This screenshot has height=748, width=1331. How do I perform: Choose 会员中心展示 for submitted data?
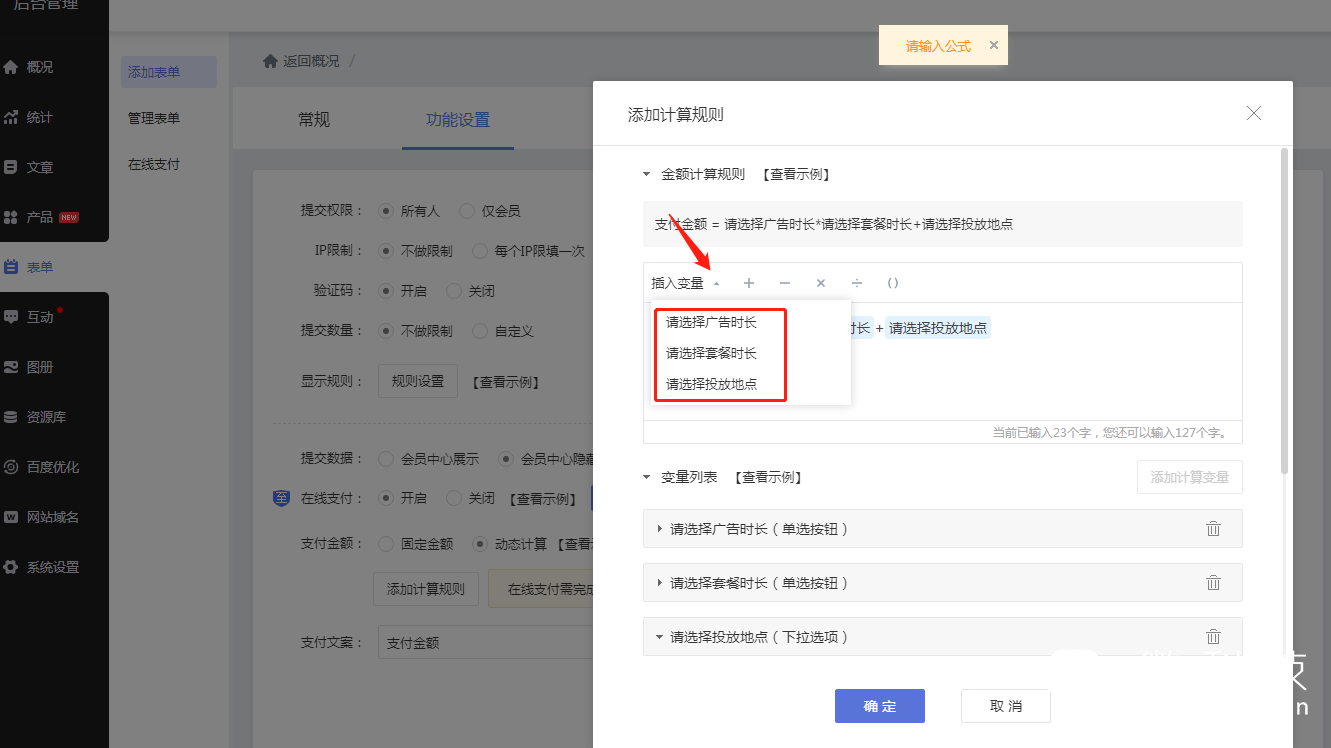pos(386,459)
